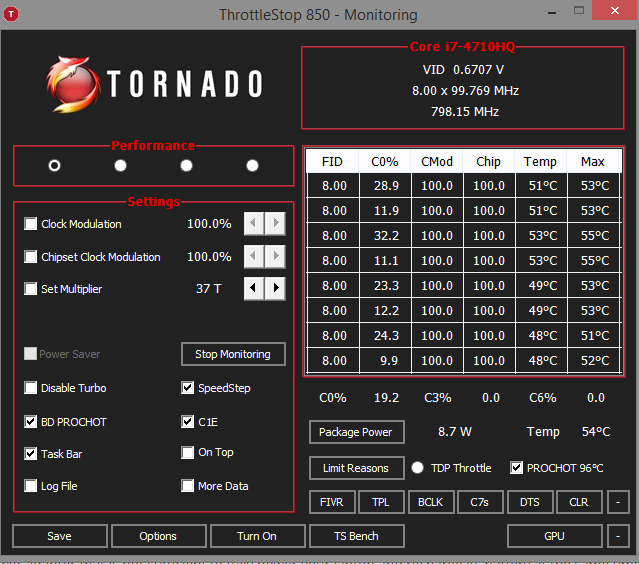Increase Clock Modulation with right arrow
Screen dimensions: 639x564
coord(275,223)
